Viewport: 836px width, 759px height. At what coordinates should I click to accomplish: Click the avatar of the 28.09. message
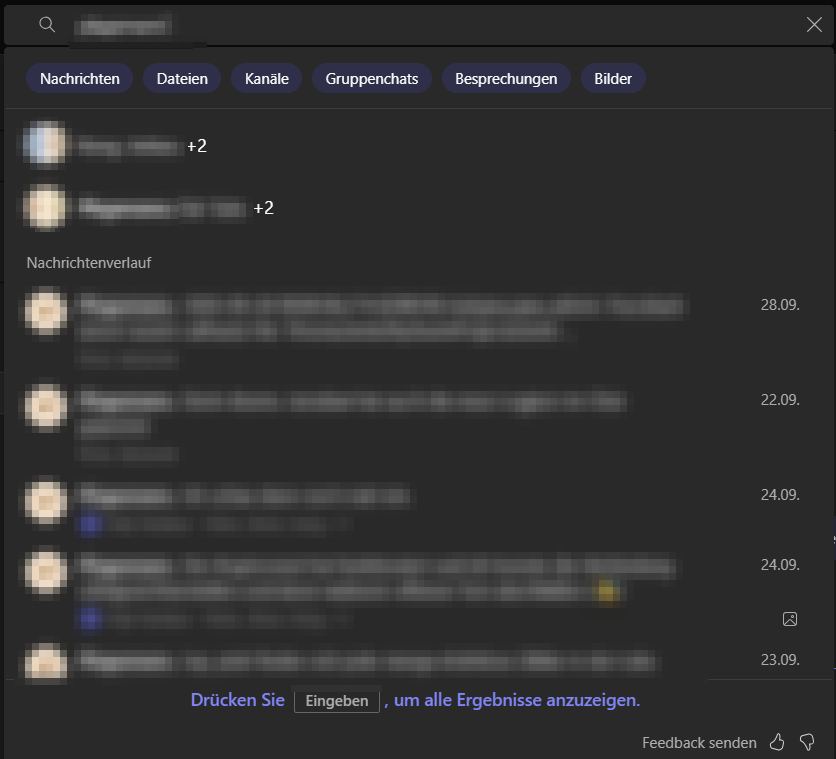click(46, 311)
